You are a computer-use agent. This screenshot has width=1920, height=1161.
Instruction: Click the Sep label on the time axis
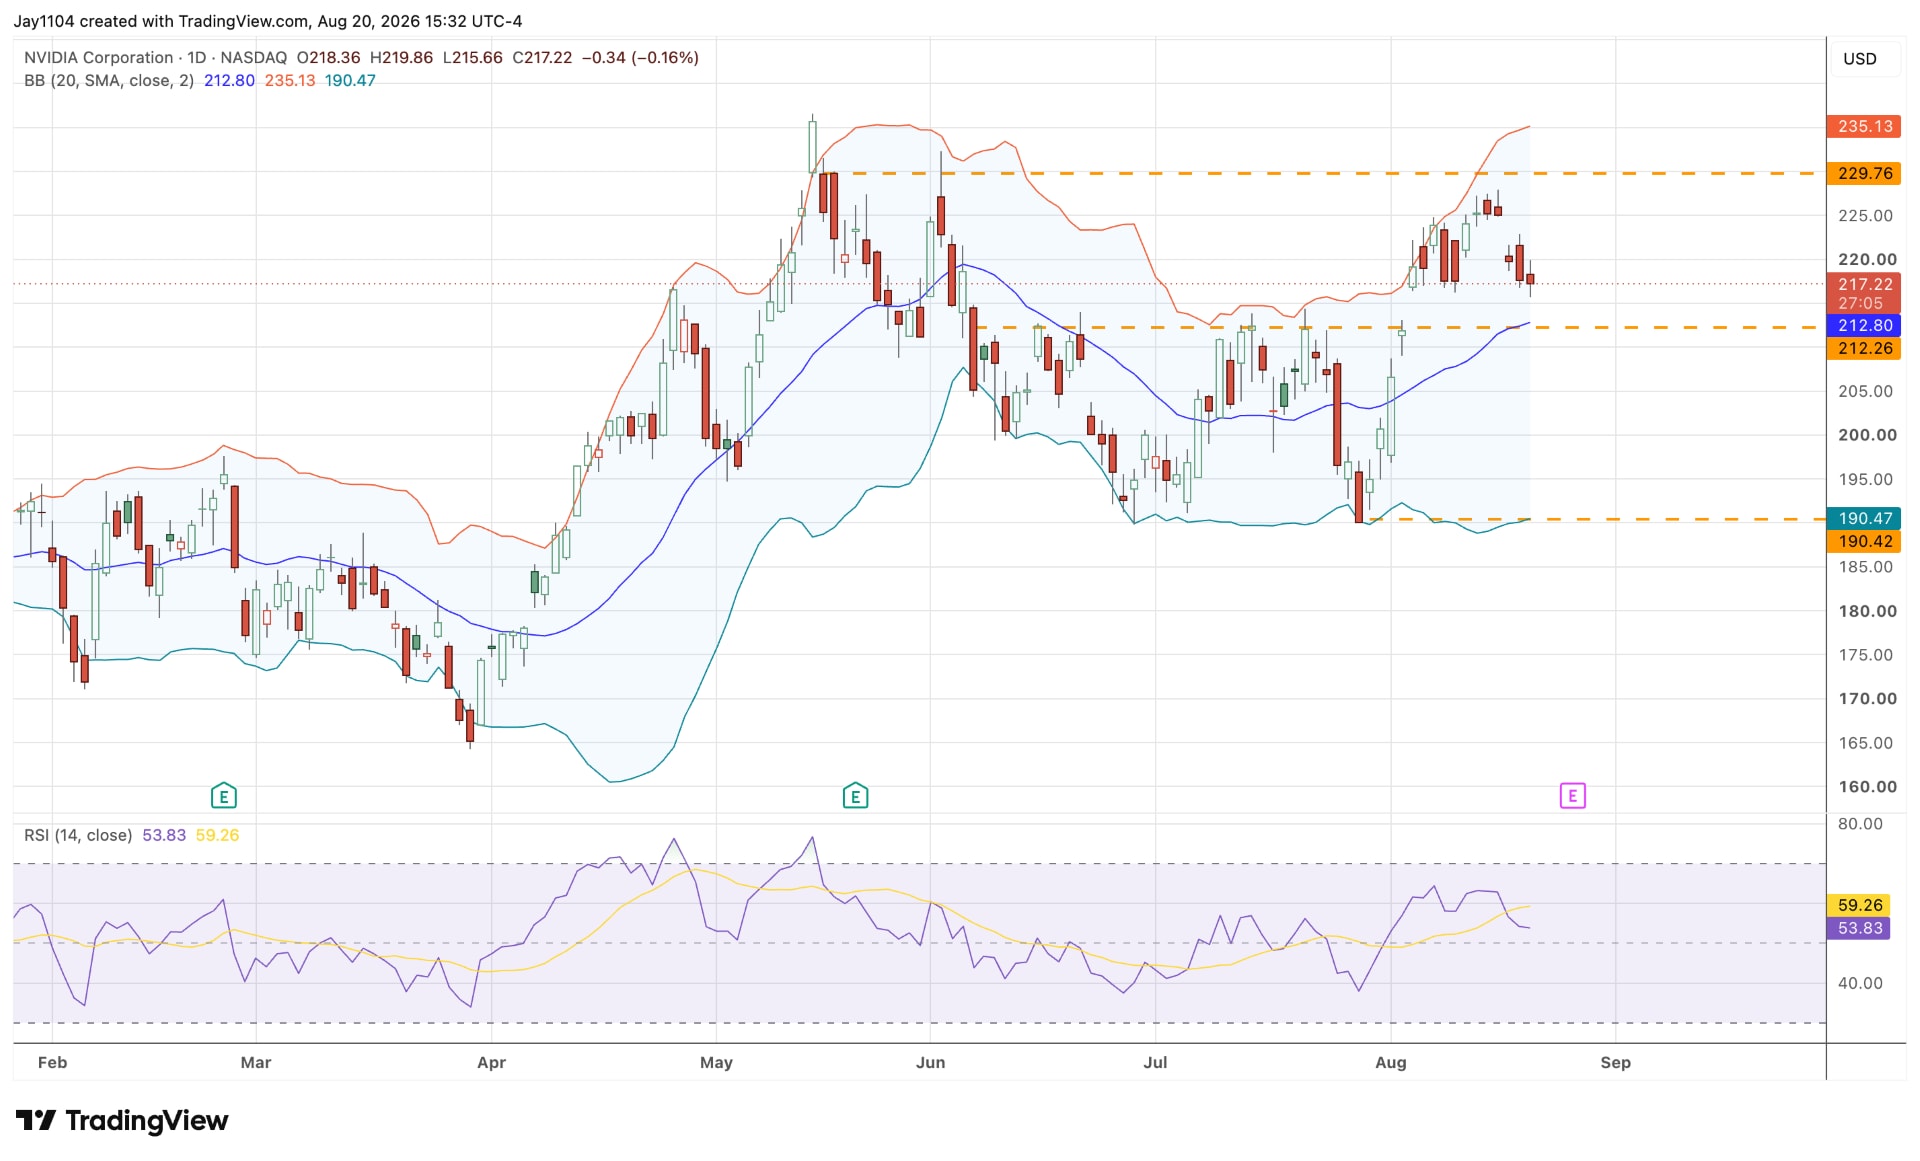[x=1615, y=1062]
